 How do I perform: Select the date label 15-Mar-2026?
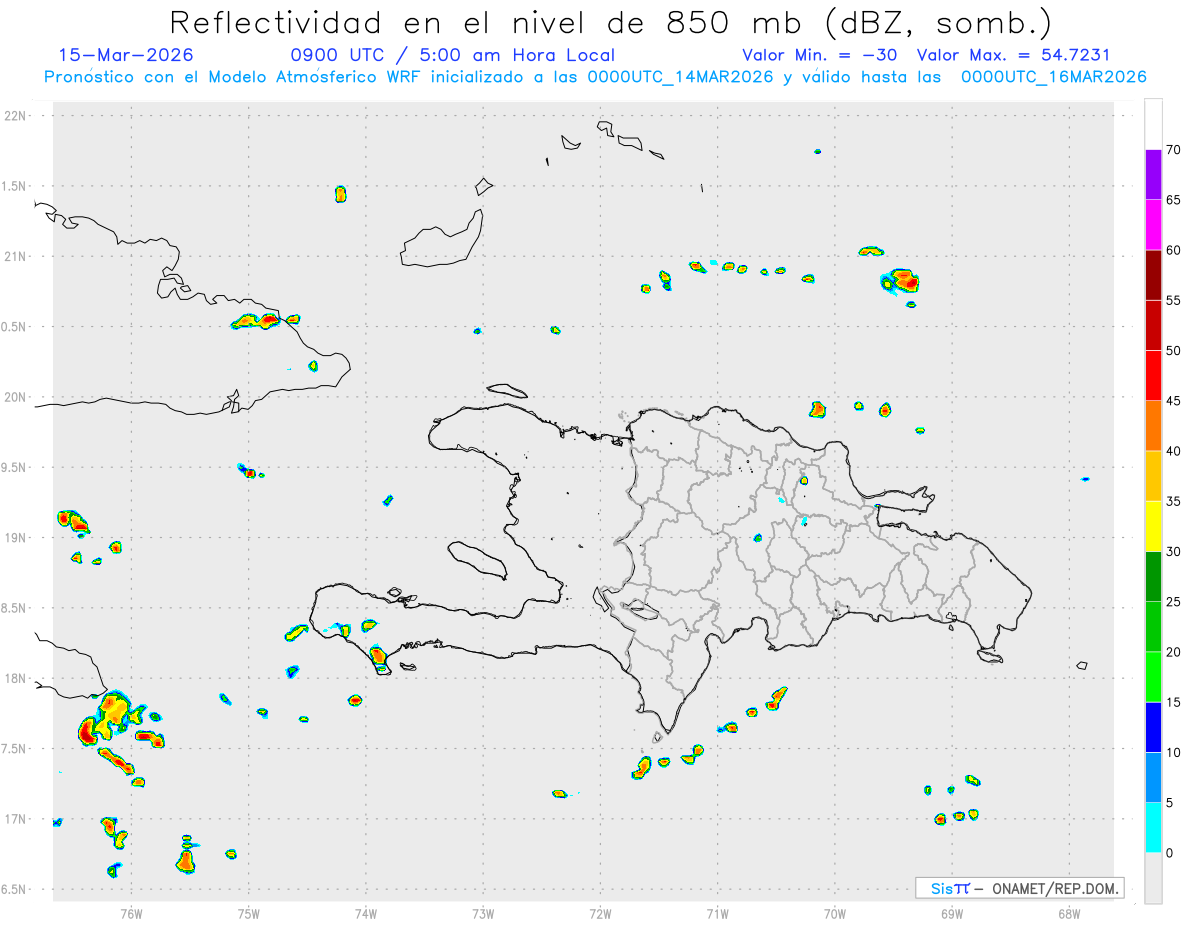click(126, 55)
